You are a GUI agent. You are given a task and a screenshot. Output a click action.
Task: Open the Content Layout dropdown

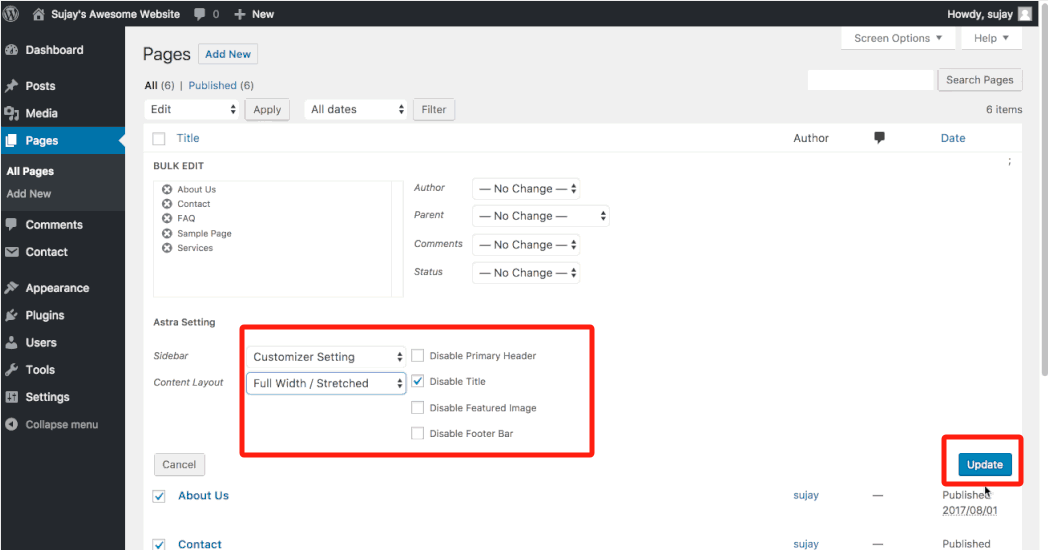[327, 383]
